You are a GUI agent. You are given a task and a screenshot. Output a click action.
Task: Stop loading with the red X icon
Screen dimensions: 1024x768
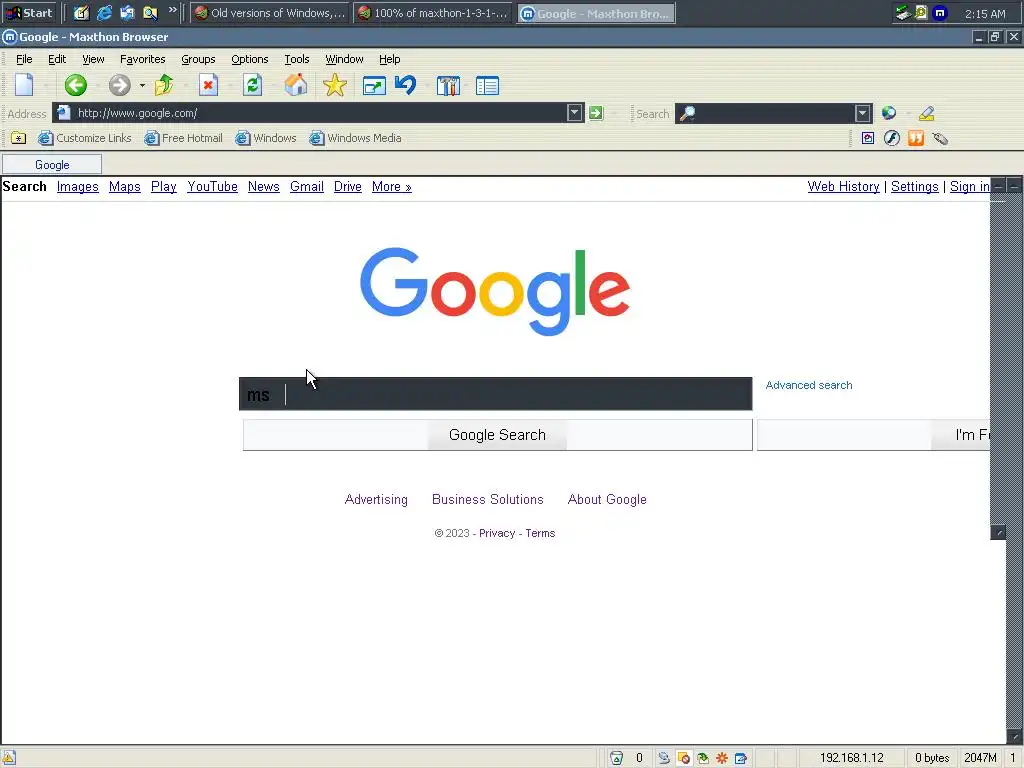pyautogui.click(x=208, y=85)
